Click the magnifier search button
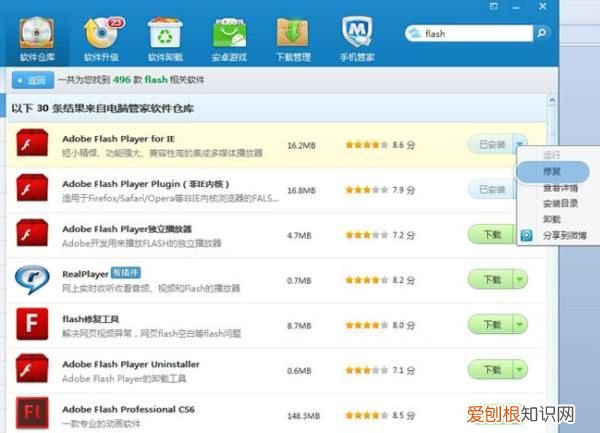Image resolution: width=600 pixels, height=433 pixels. (x=542, y=33)
